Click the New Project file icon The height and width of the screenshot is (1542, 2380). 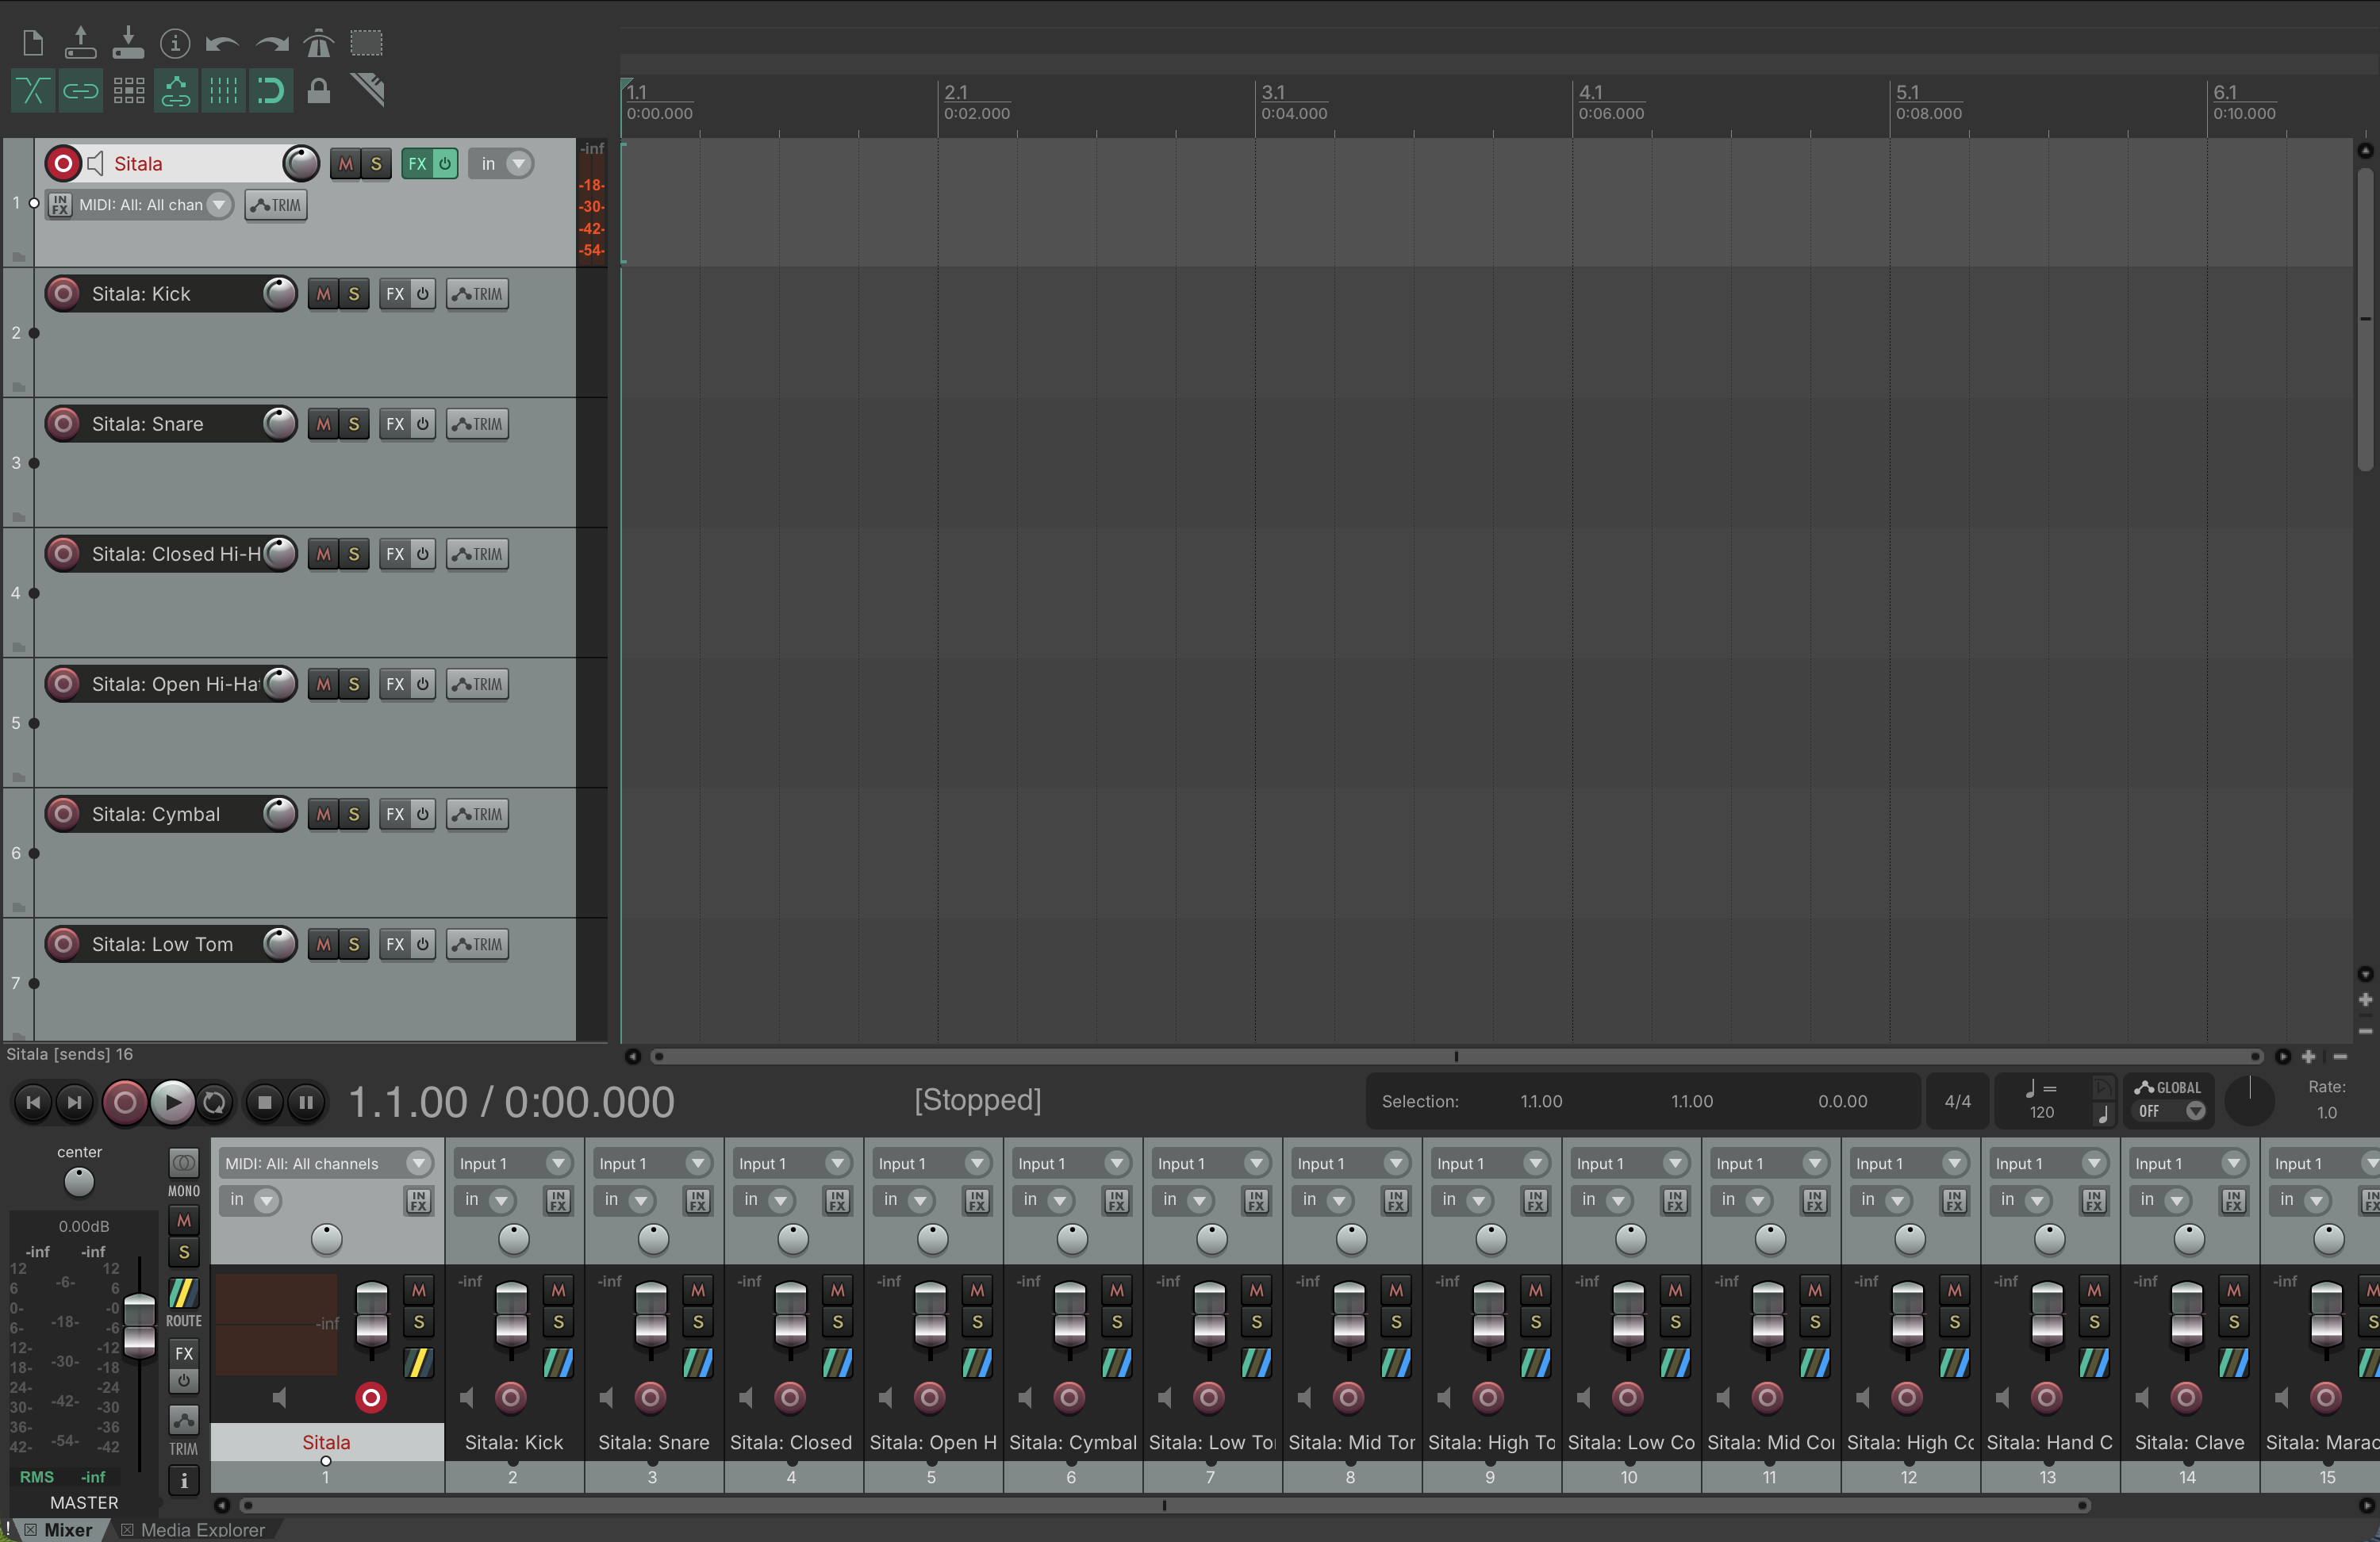pyautogui.click(x=33, y=43)
